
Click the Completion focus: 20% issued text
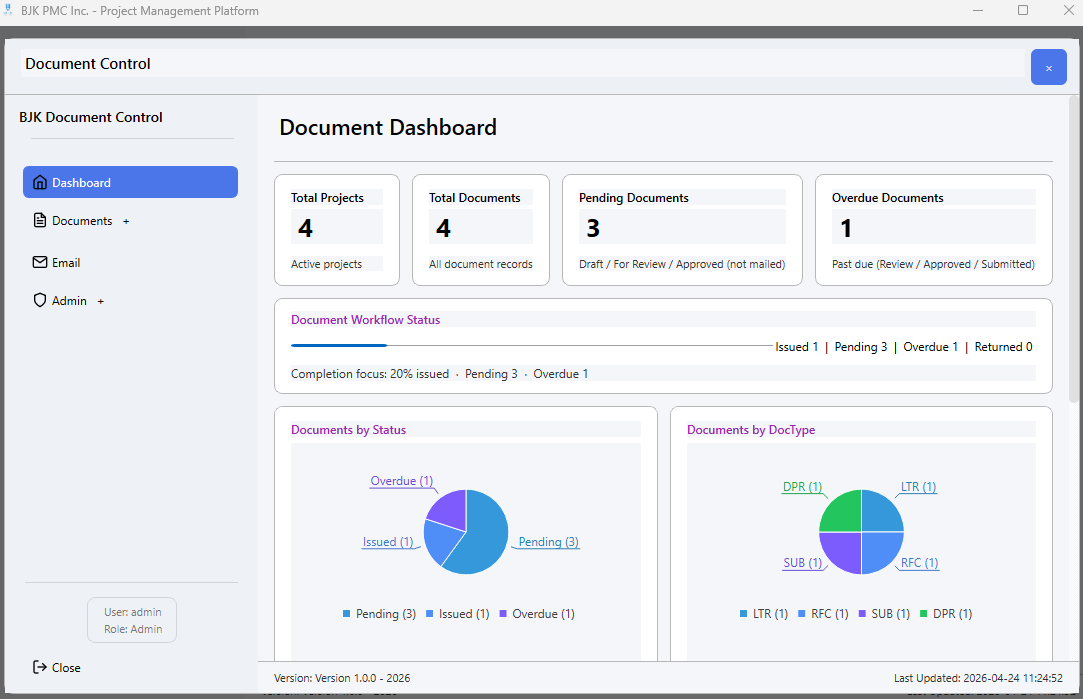(x=370, y=374)
